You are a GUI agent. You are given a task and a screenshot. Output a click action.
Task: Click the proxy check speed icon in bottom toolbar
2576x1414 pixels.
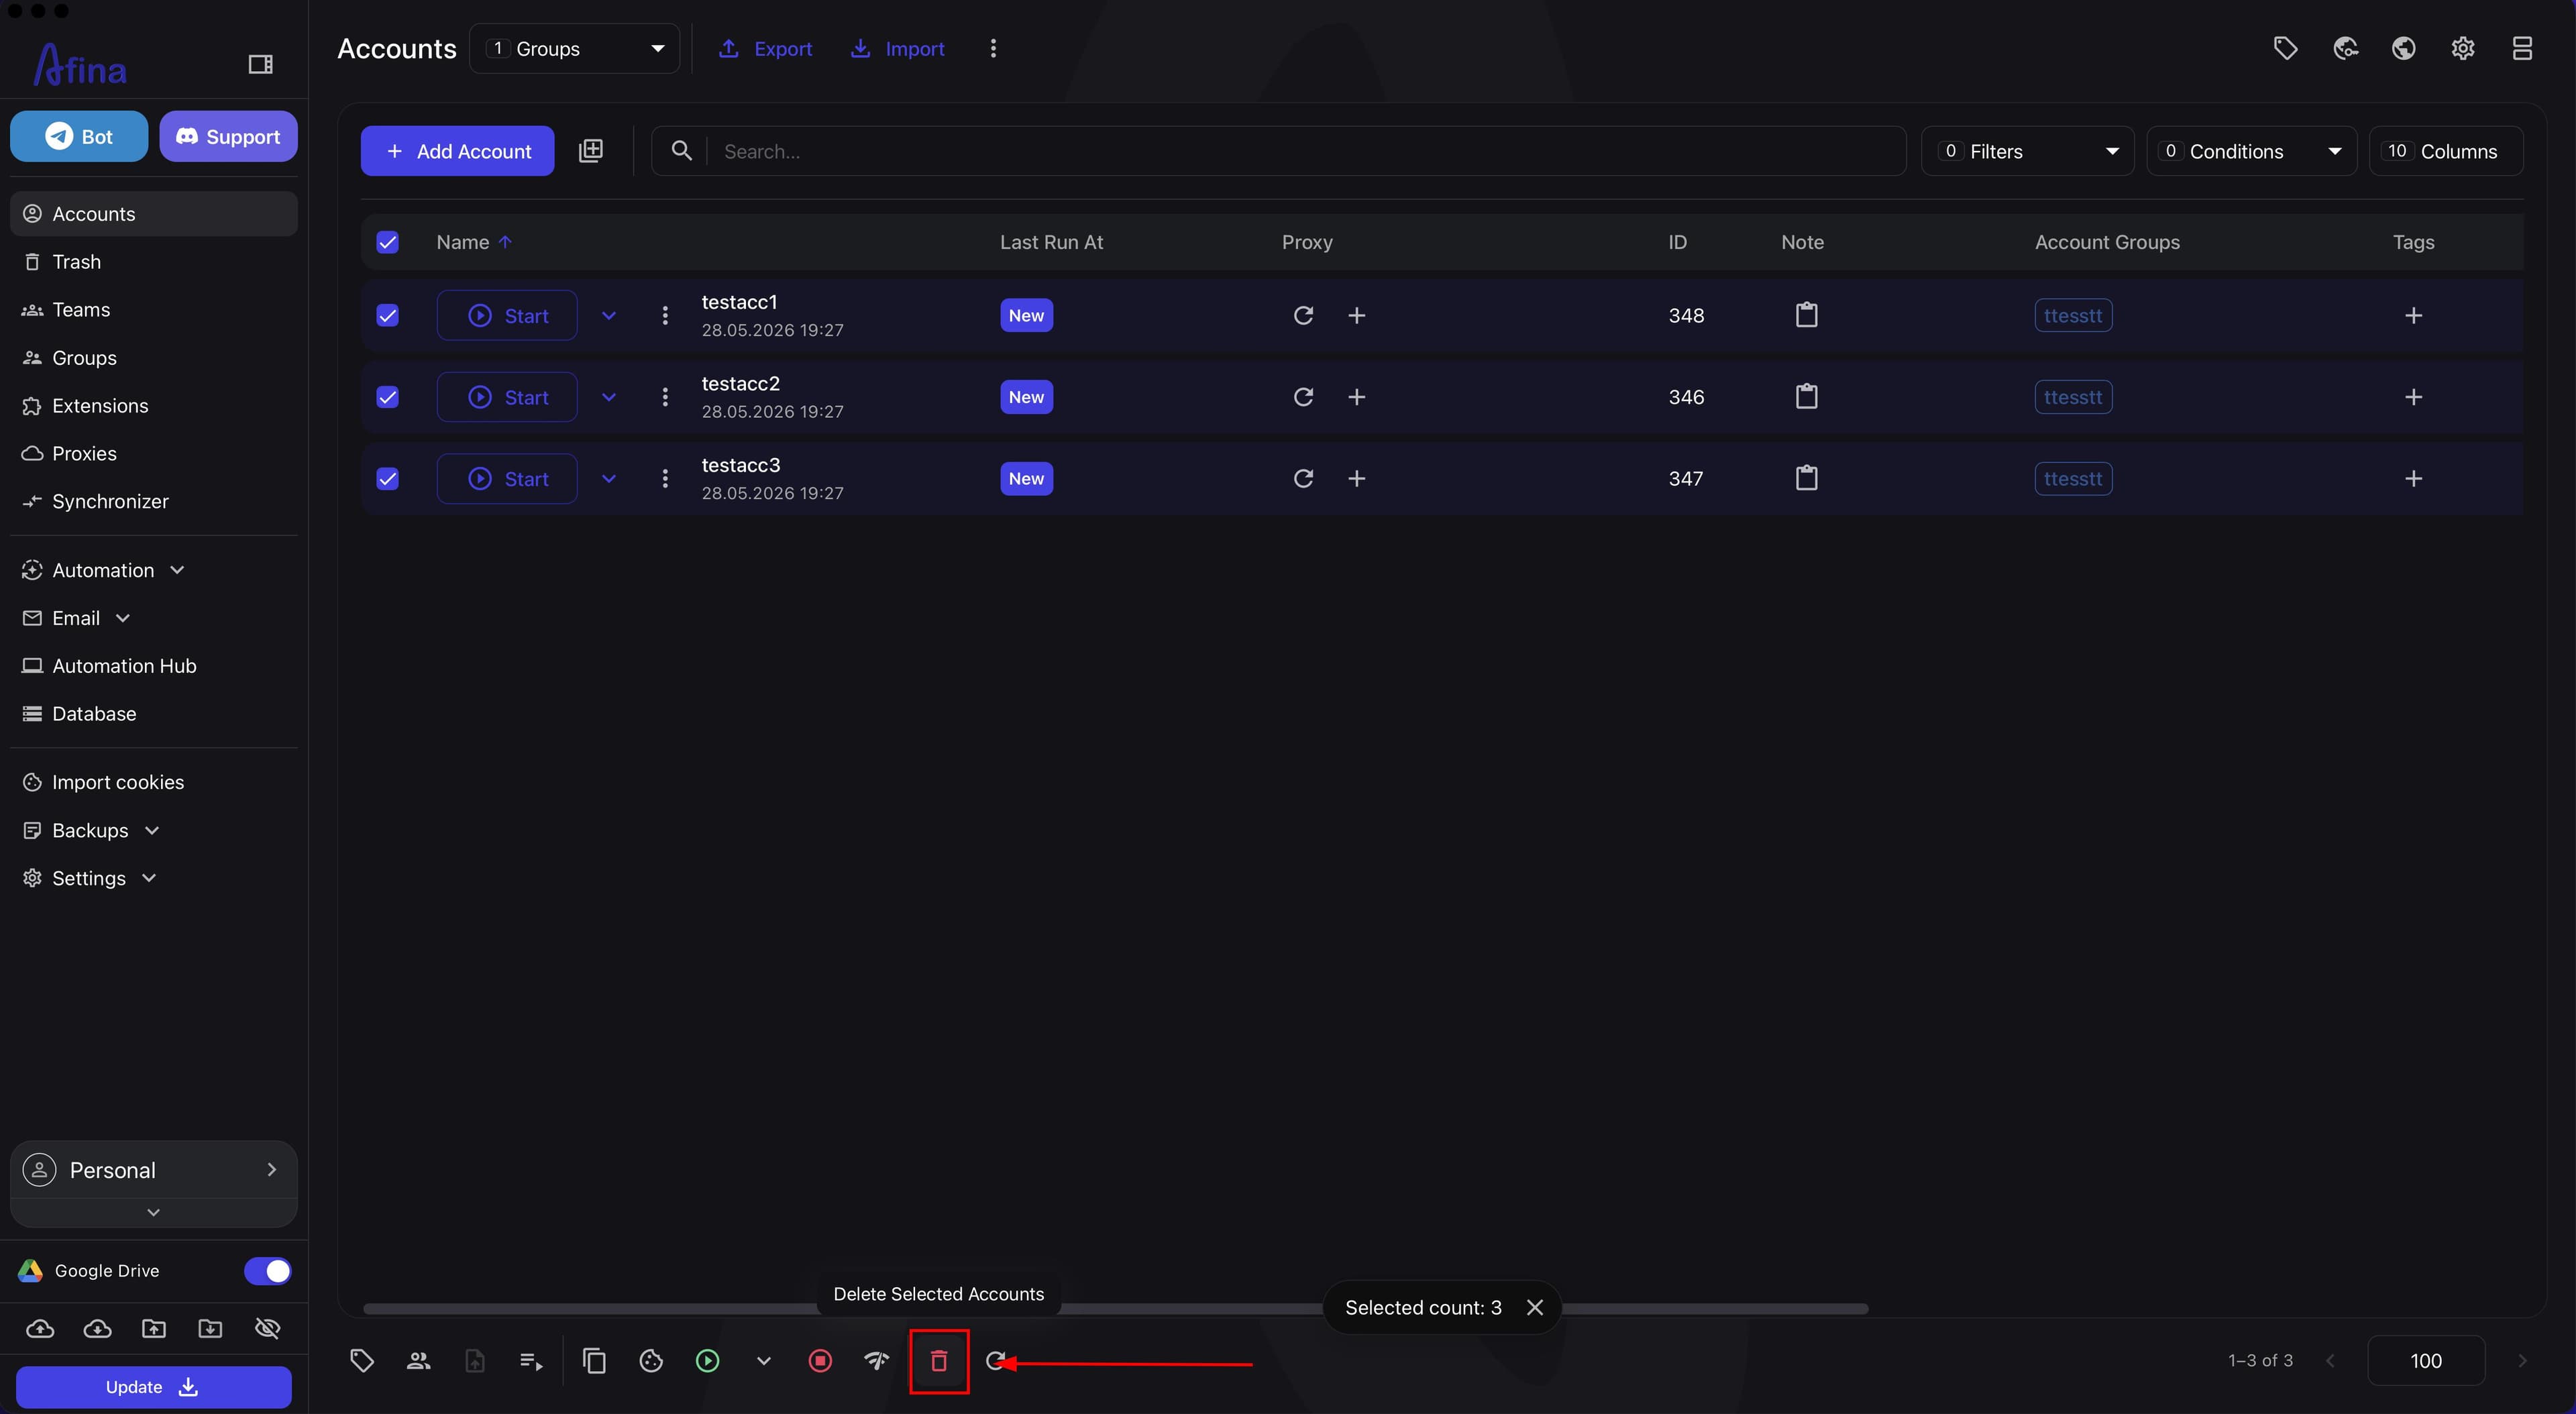tap(877, 1360)
